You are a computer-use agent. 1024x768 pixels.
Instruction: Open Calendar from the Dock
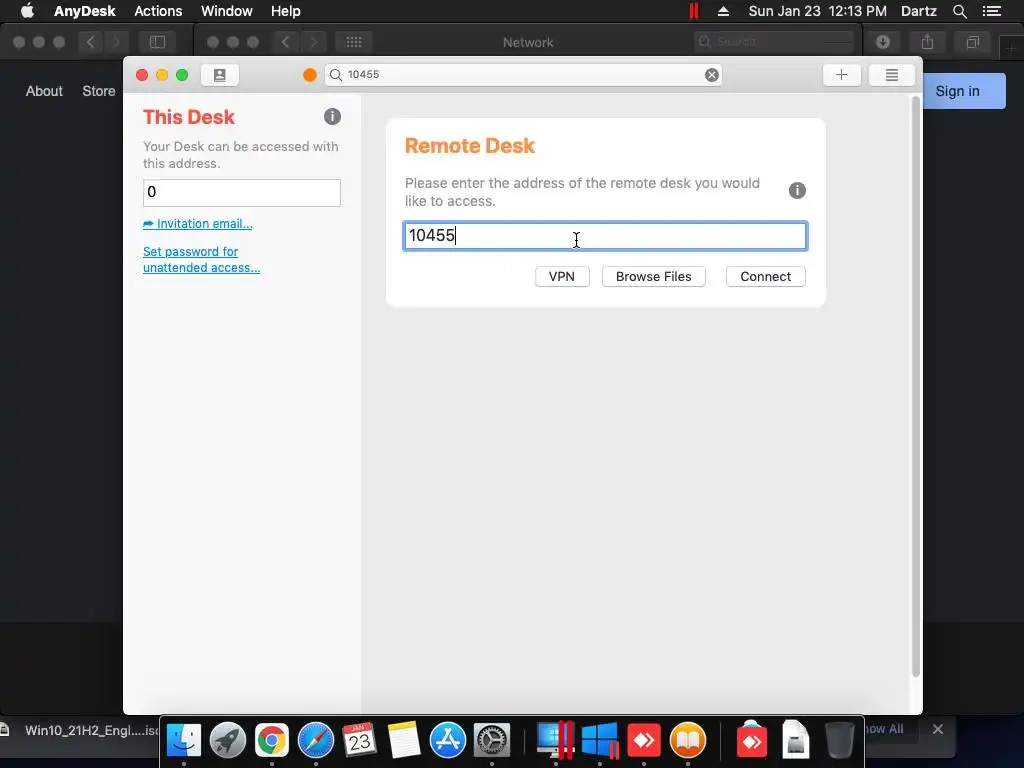coord(359,741)
